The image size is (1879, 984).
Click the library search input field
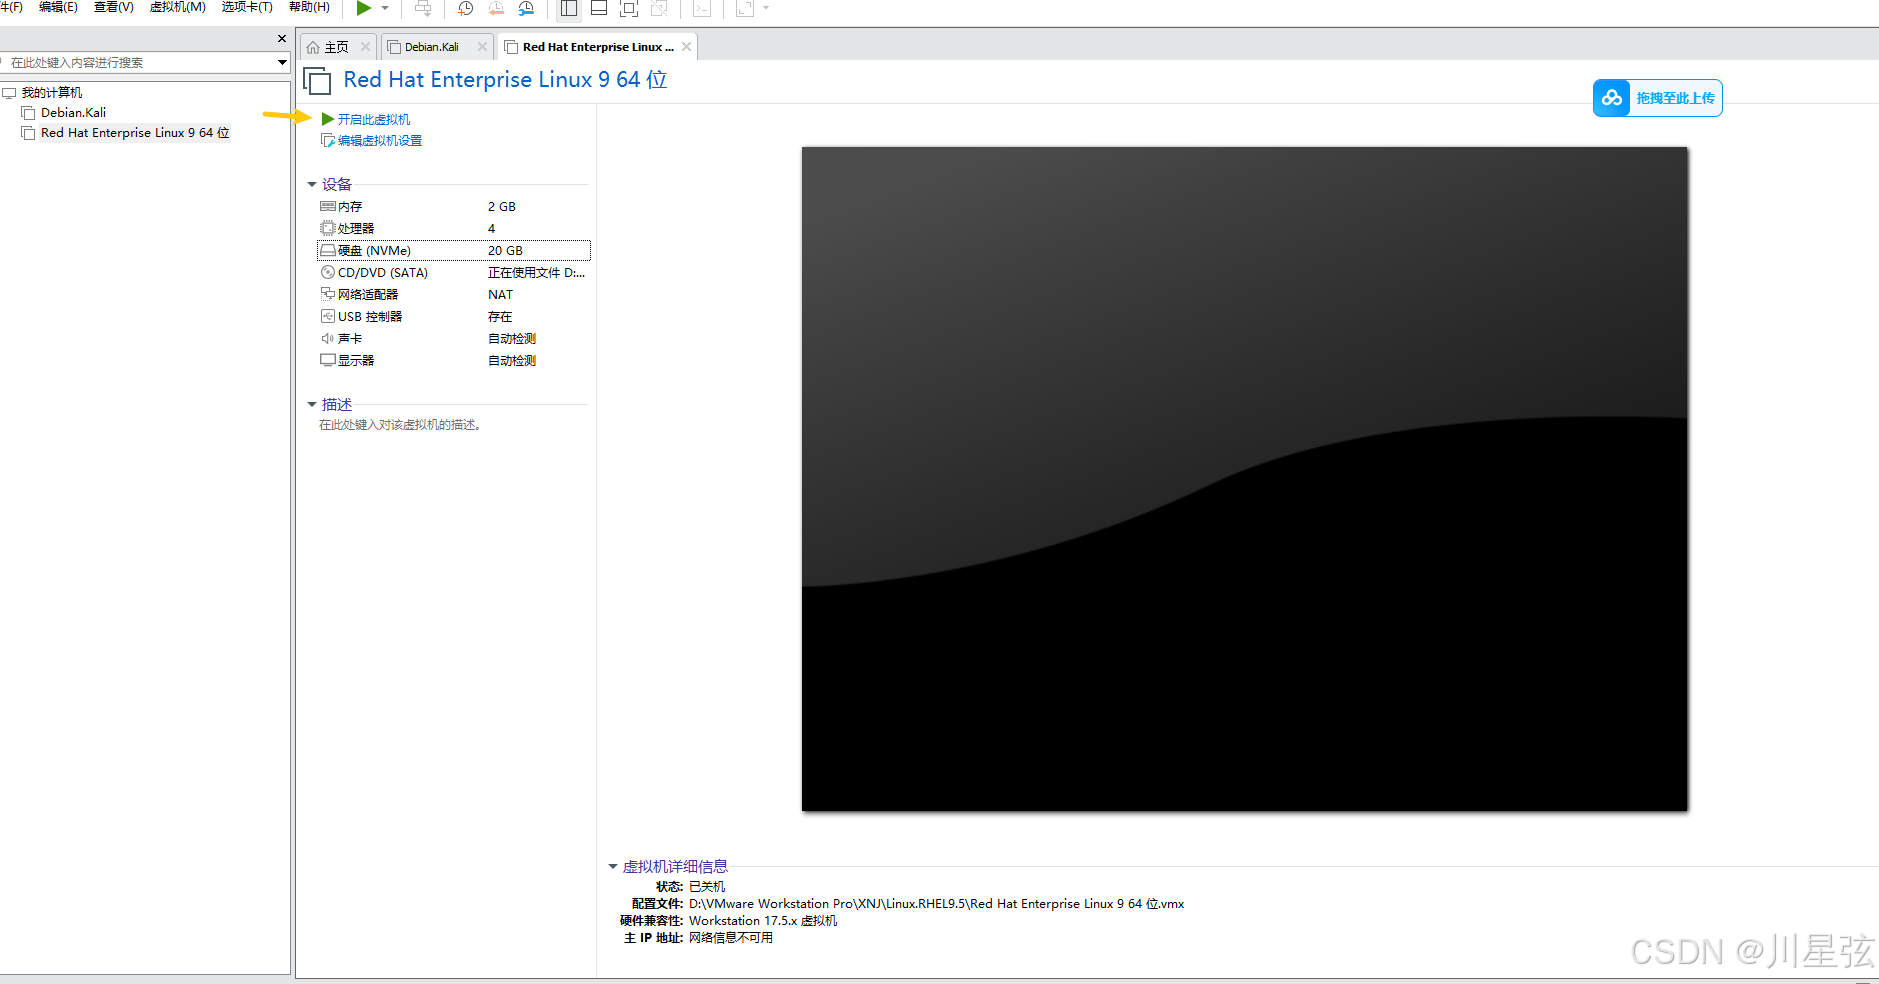click(x=138, y=62)
